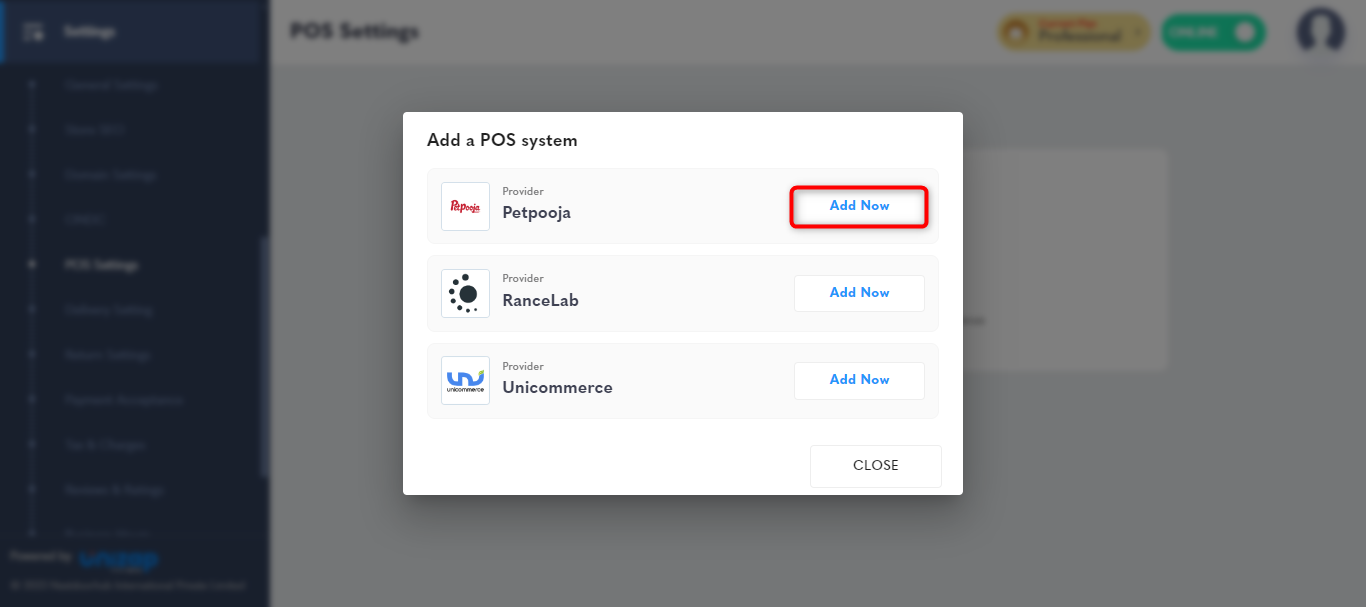This screenshot has width=1366, height=607.
Task: Open the Powered by brand logo link
Action: coord(118,559)
